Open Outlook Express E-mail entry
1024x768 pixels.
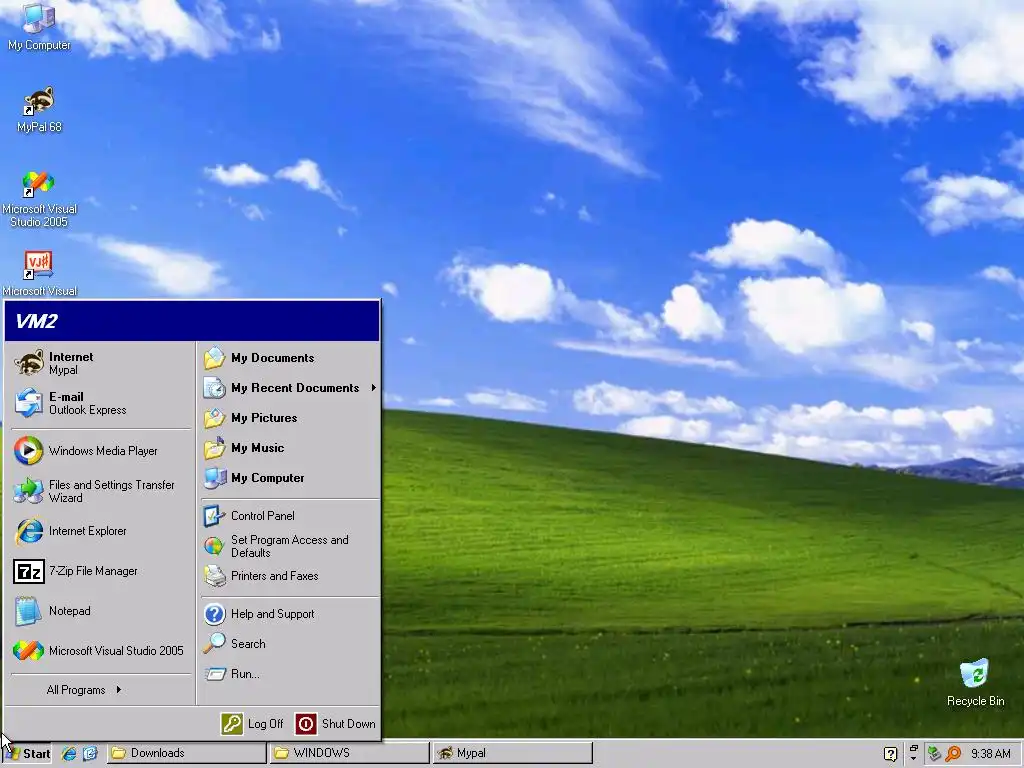click(99, 403)
